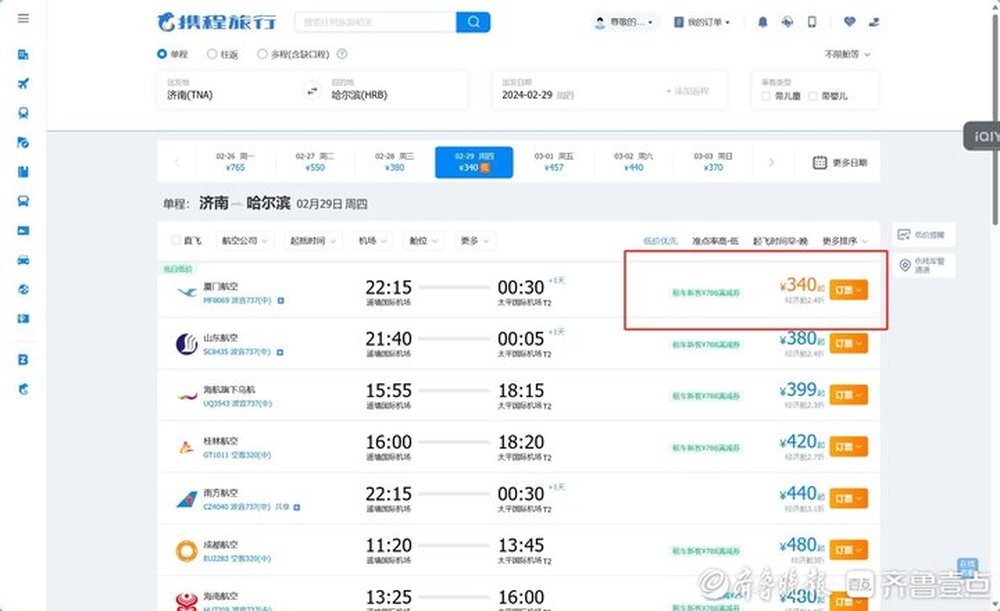Select the 03-01 date tab priced ¥457
Viewport: 1000px width, 611px height.
click(x=554, y=162)
